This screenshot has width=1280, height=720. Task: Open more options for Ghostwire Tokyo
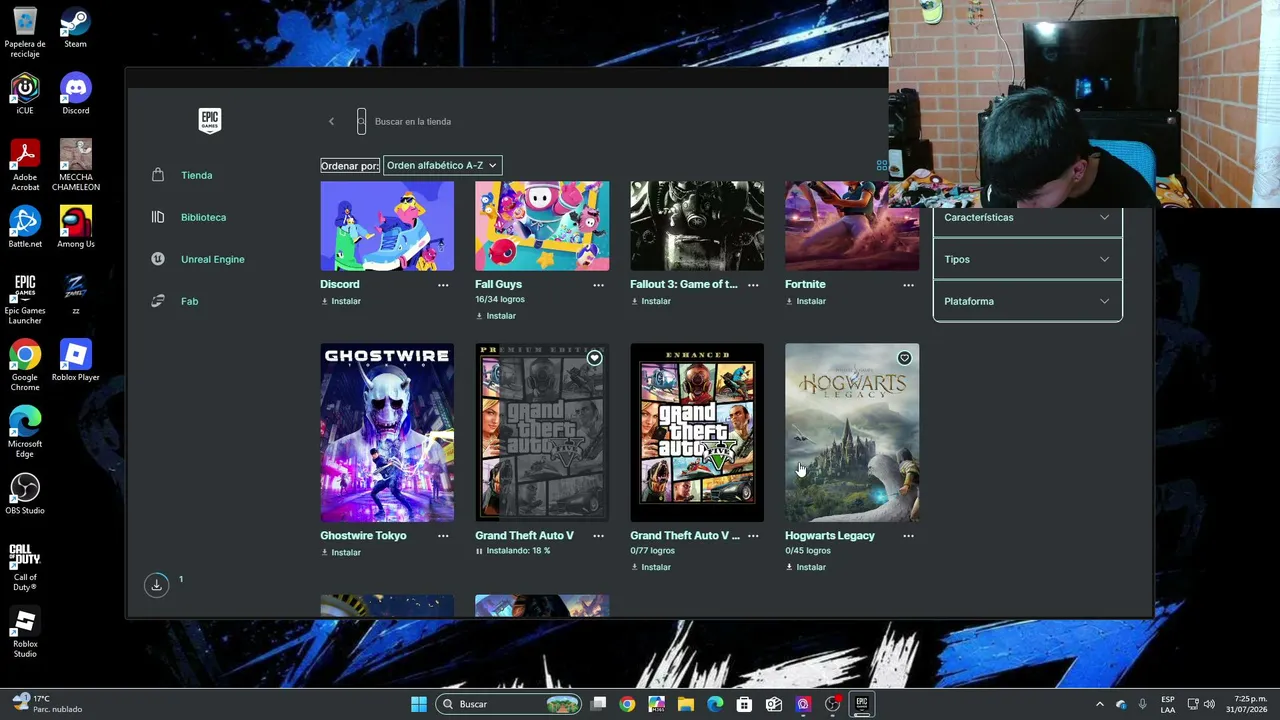pos(443,536)
